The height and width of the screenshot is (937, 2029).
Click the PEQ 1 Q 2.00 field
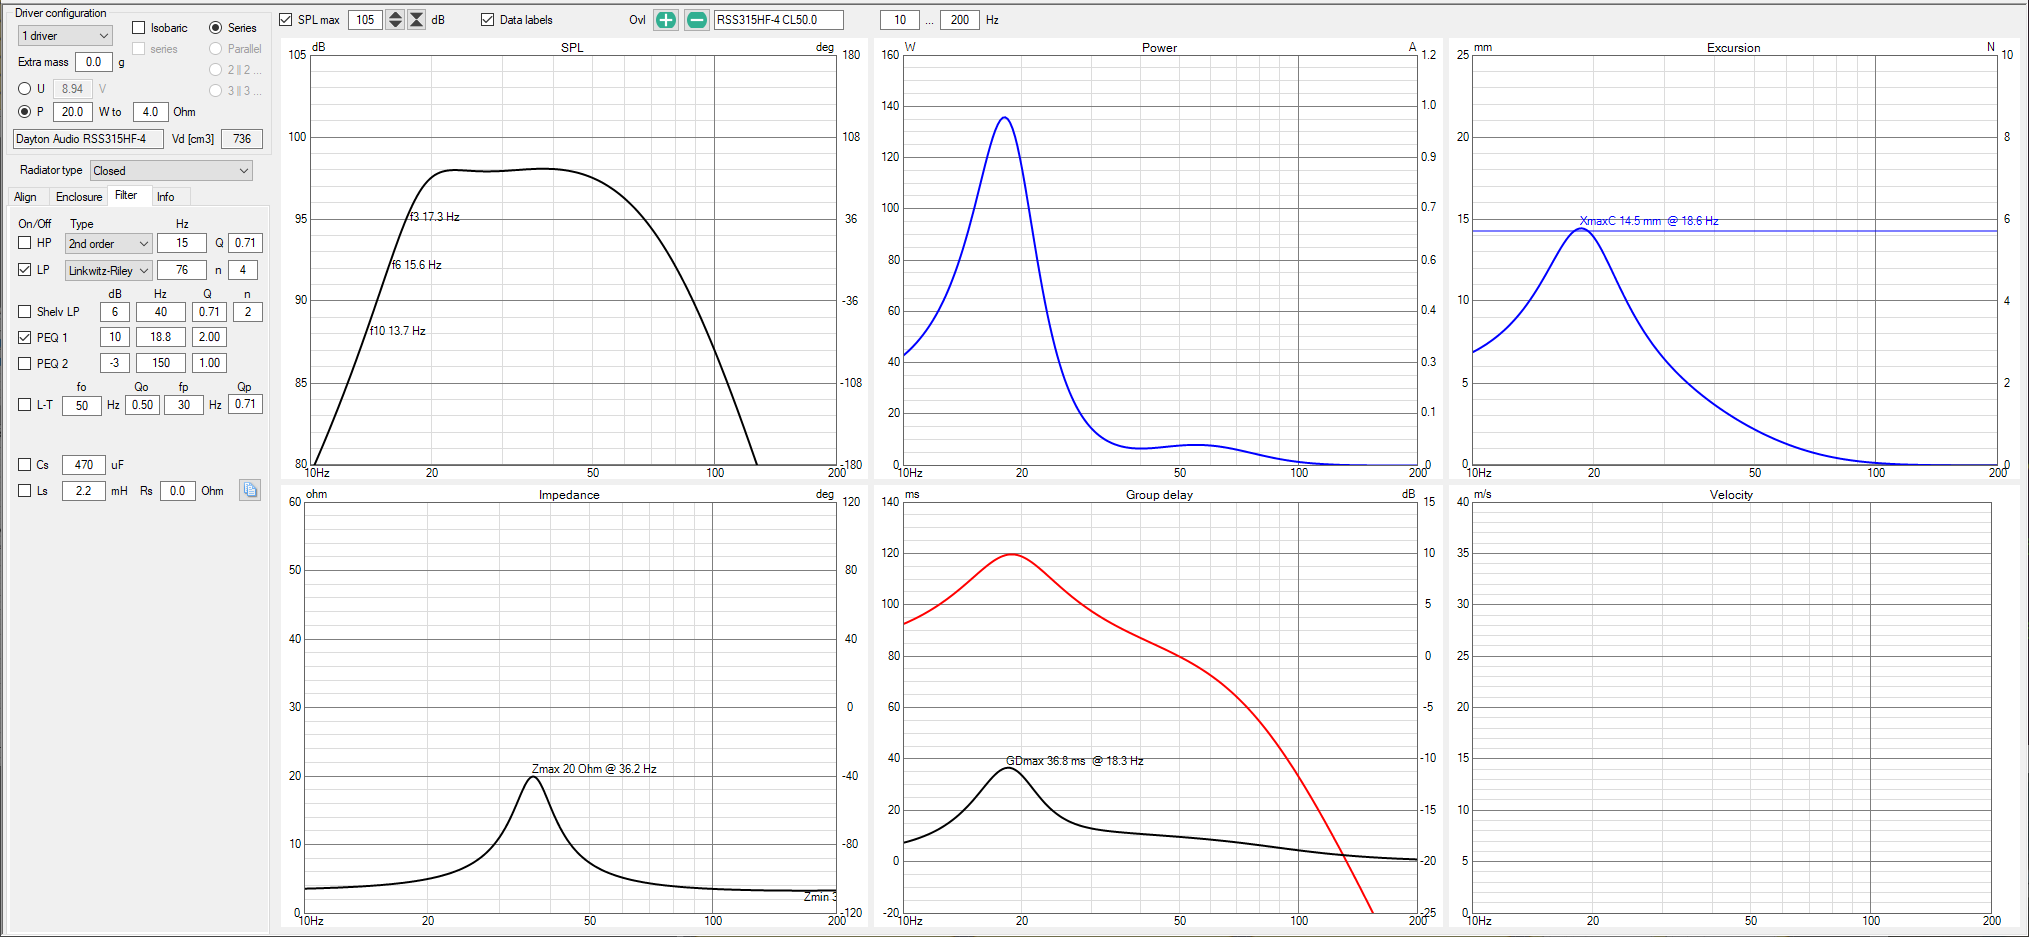pyautogui.click(x=209, y=338)
